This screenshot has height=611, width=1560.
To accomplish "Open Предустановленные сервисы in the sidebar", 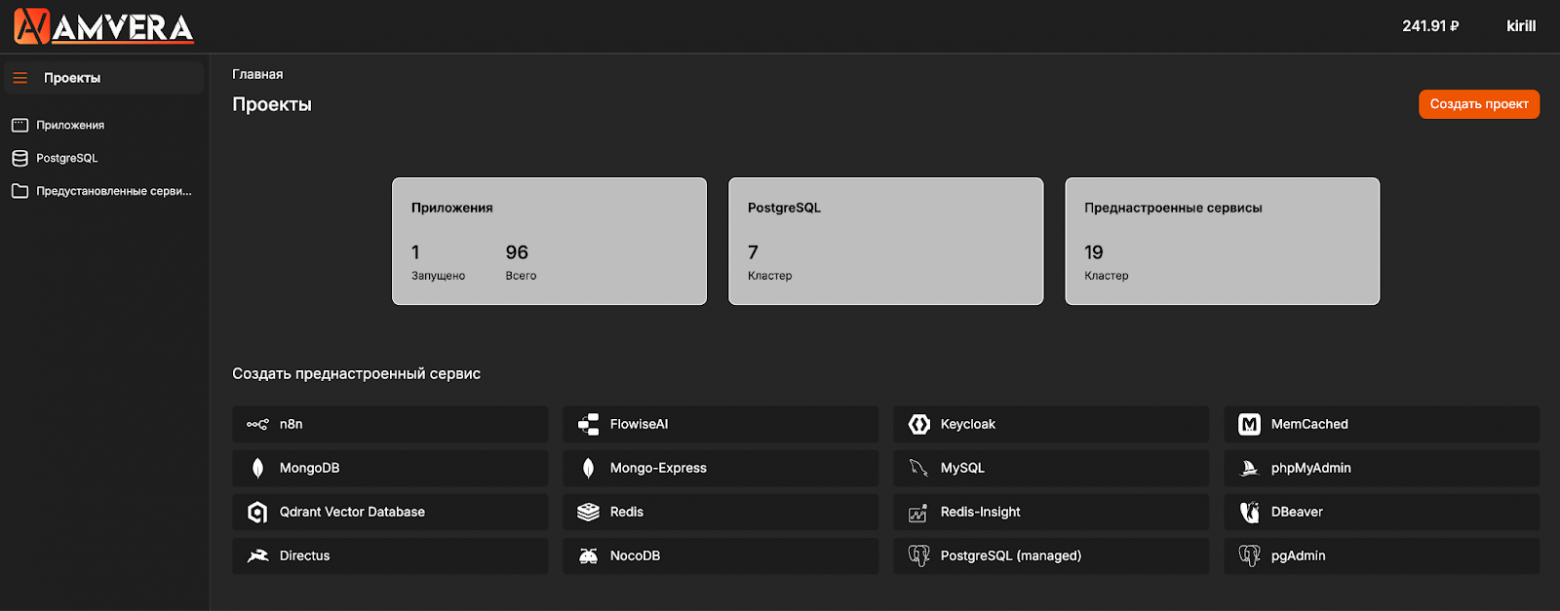I will point(113,191).
